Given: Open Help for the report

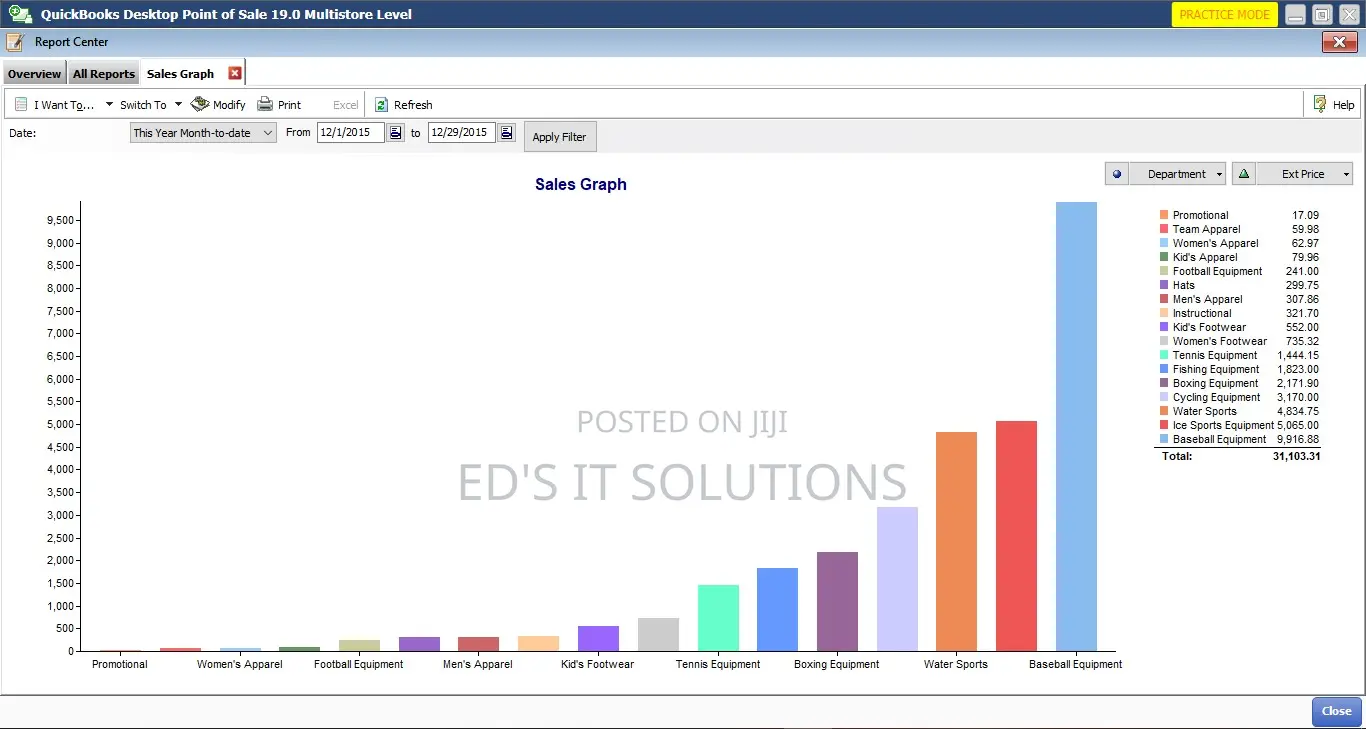Looking at the screenshot, I should coord(1333,104).
